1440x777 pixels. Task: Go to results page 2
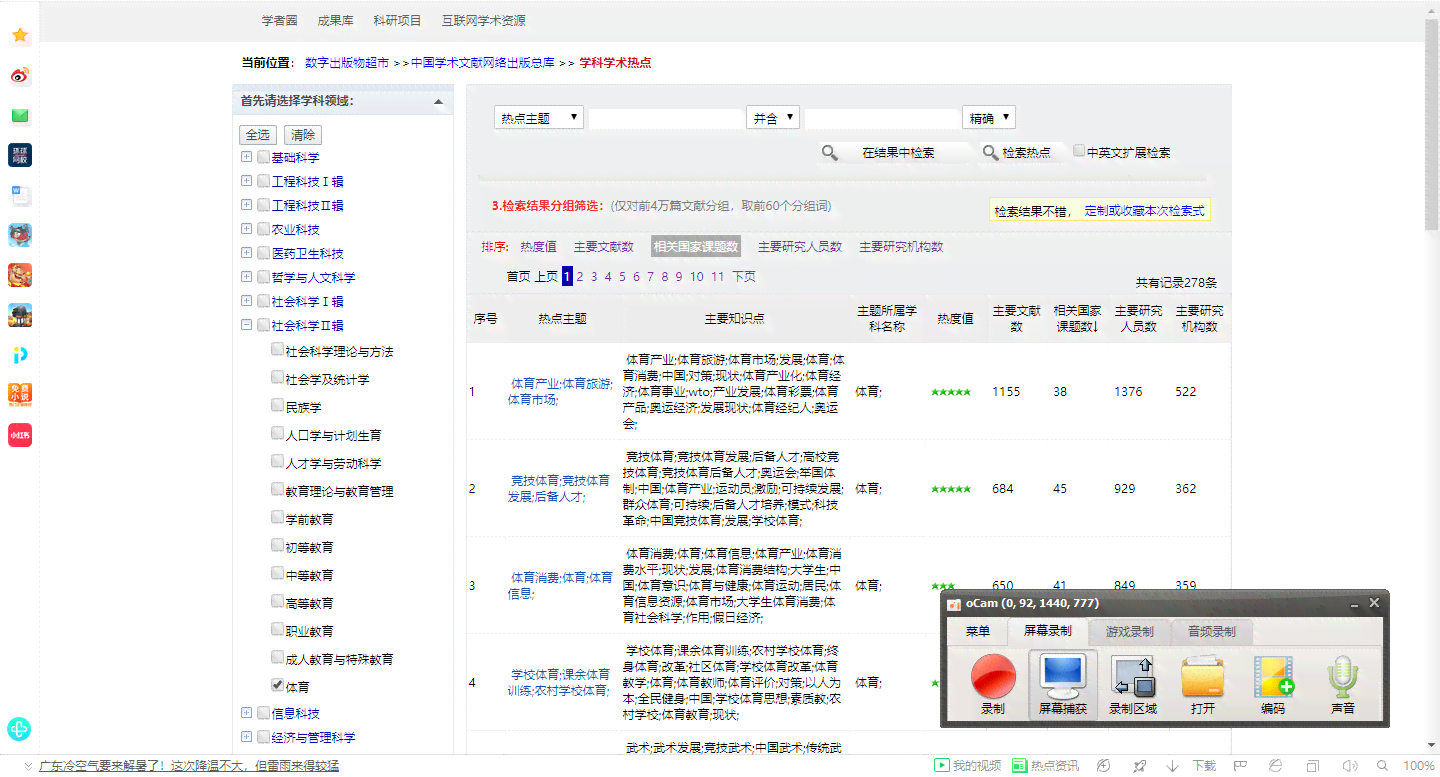(580, 277)
